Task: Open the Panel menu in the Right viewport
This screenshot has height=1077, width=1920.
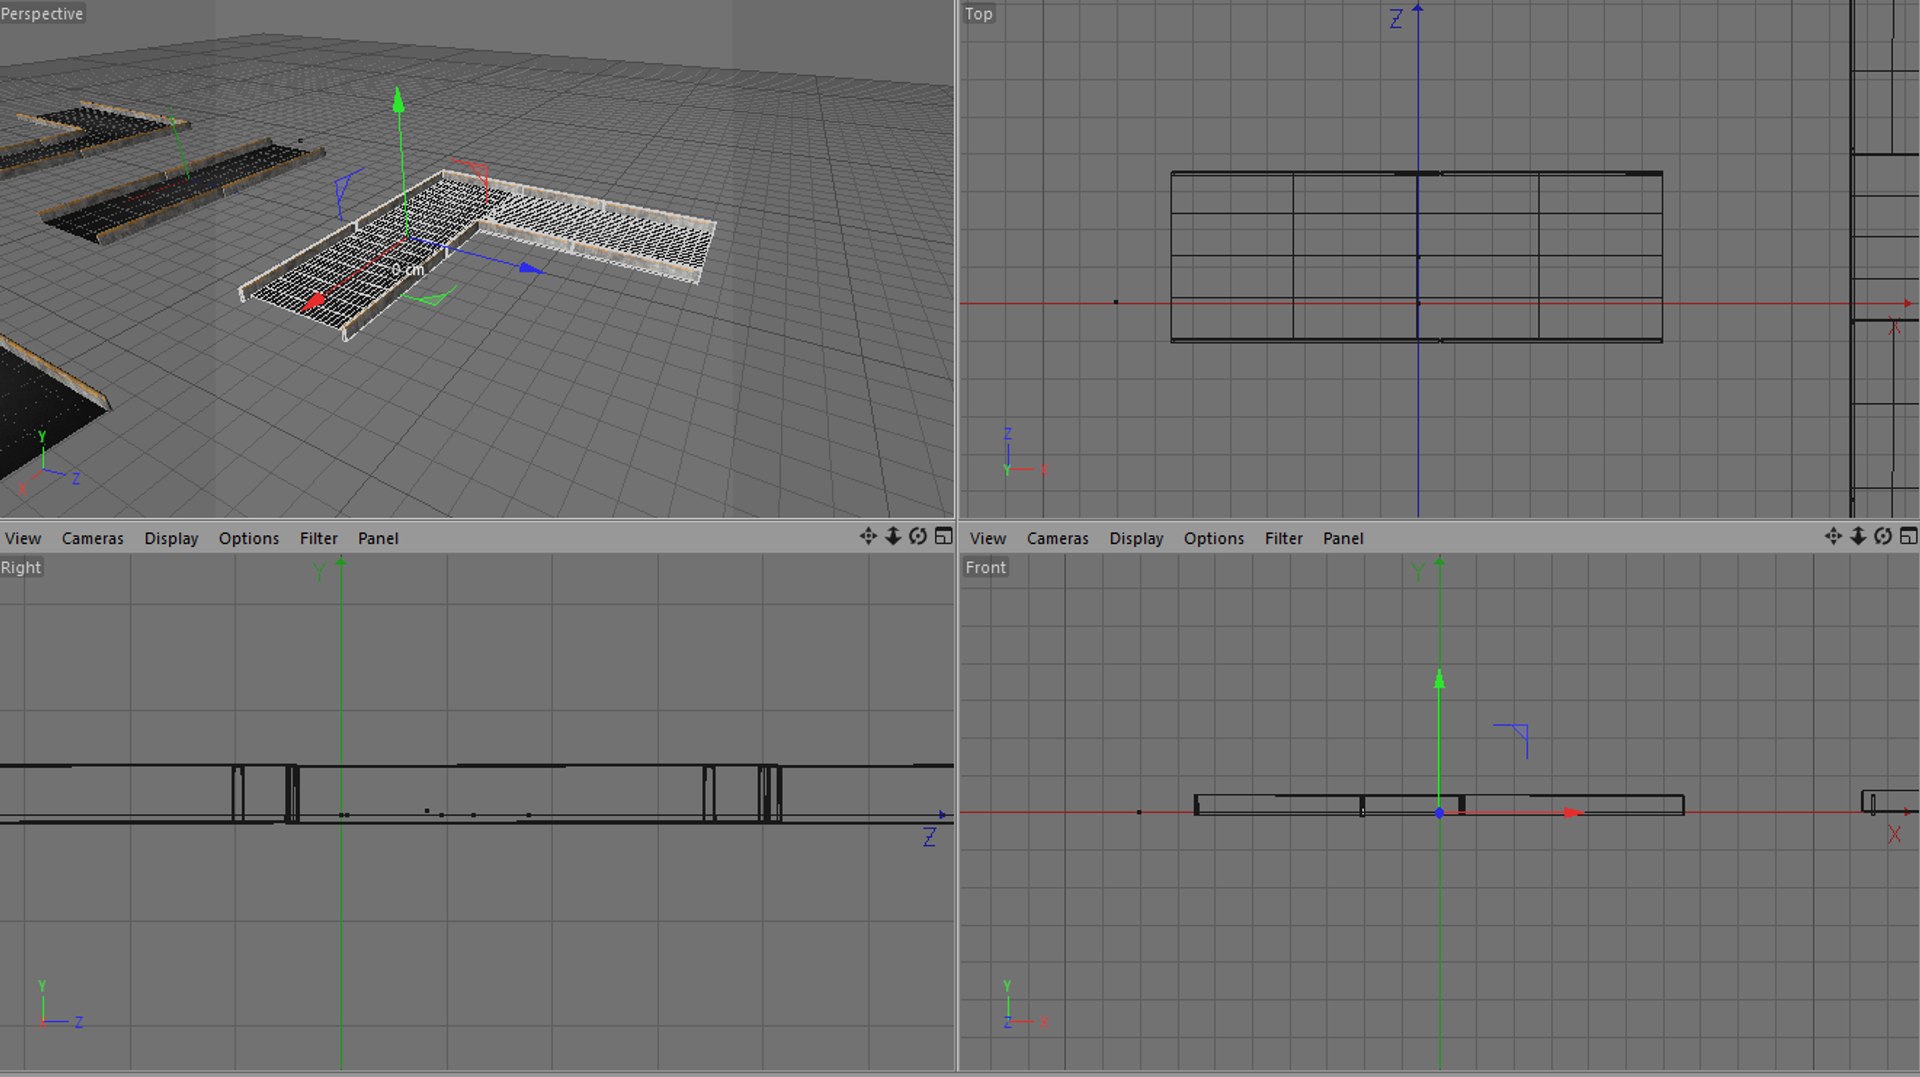Action: click(x=378, y=538)
